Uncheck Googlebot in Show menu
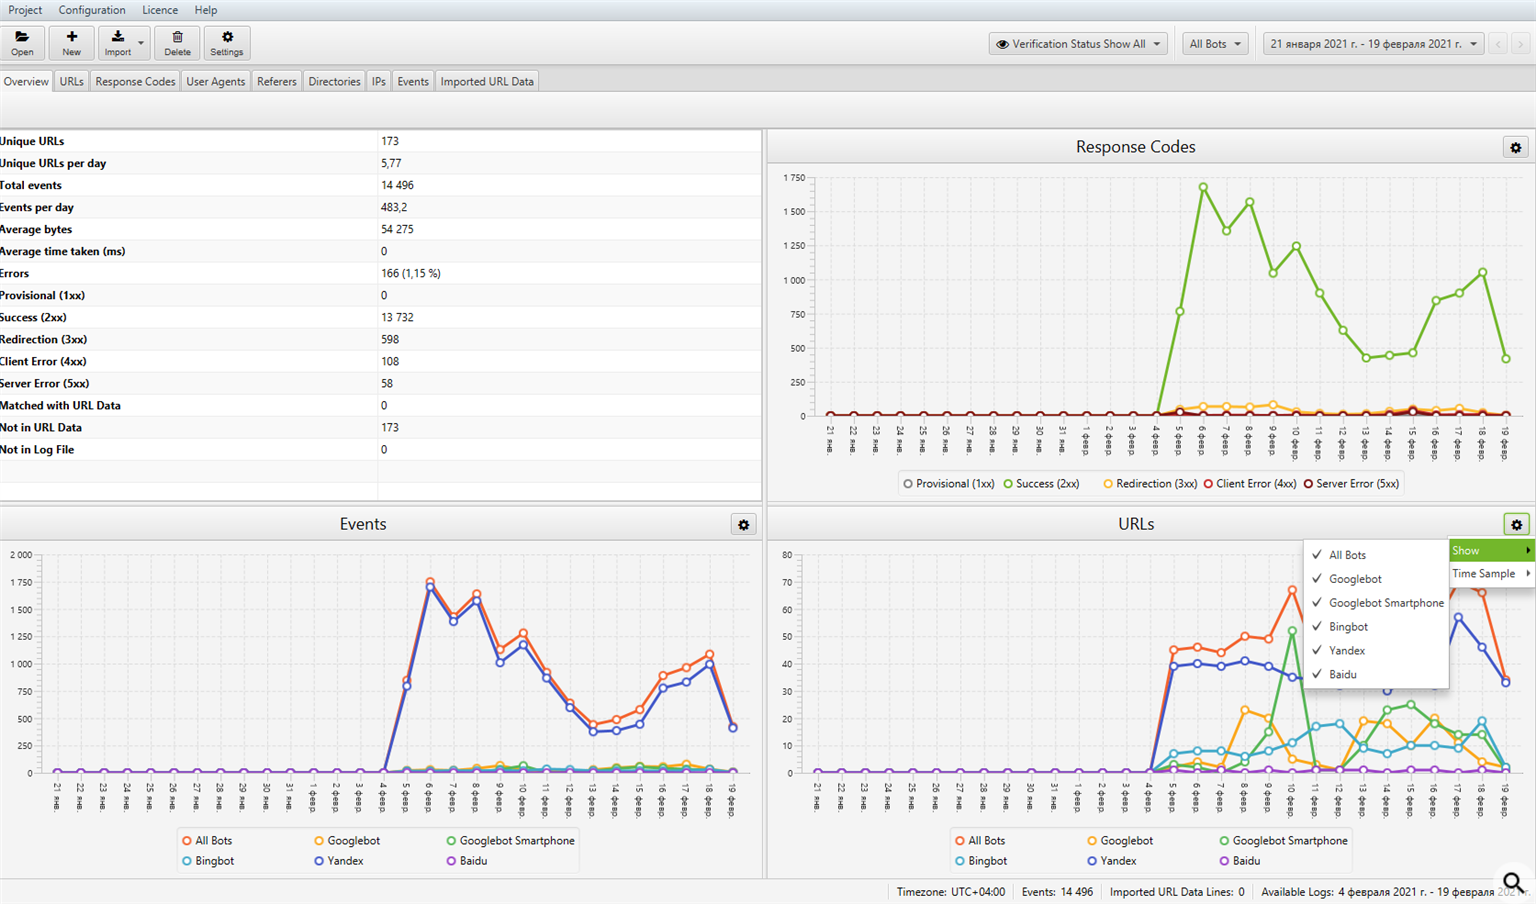This screenshot has height=904, width=1536. point(1375,579)
